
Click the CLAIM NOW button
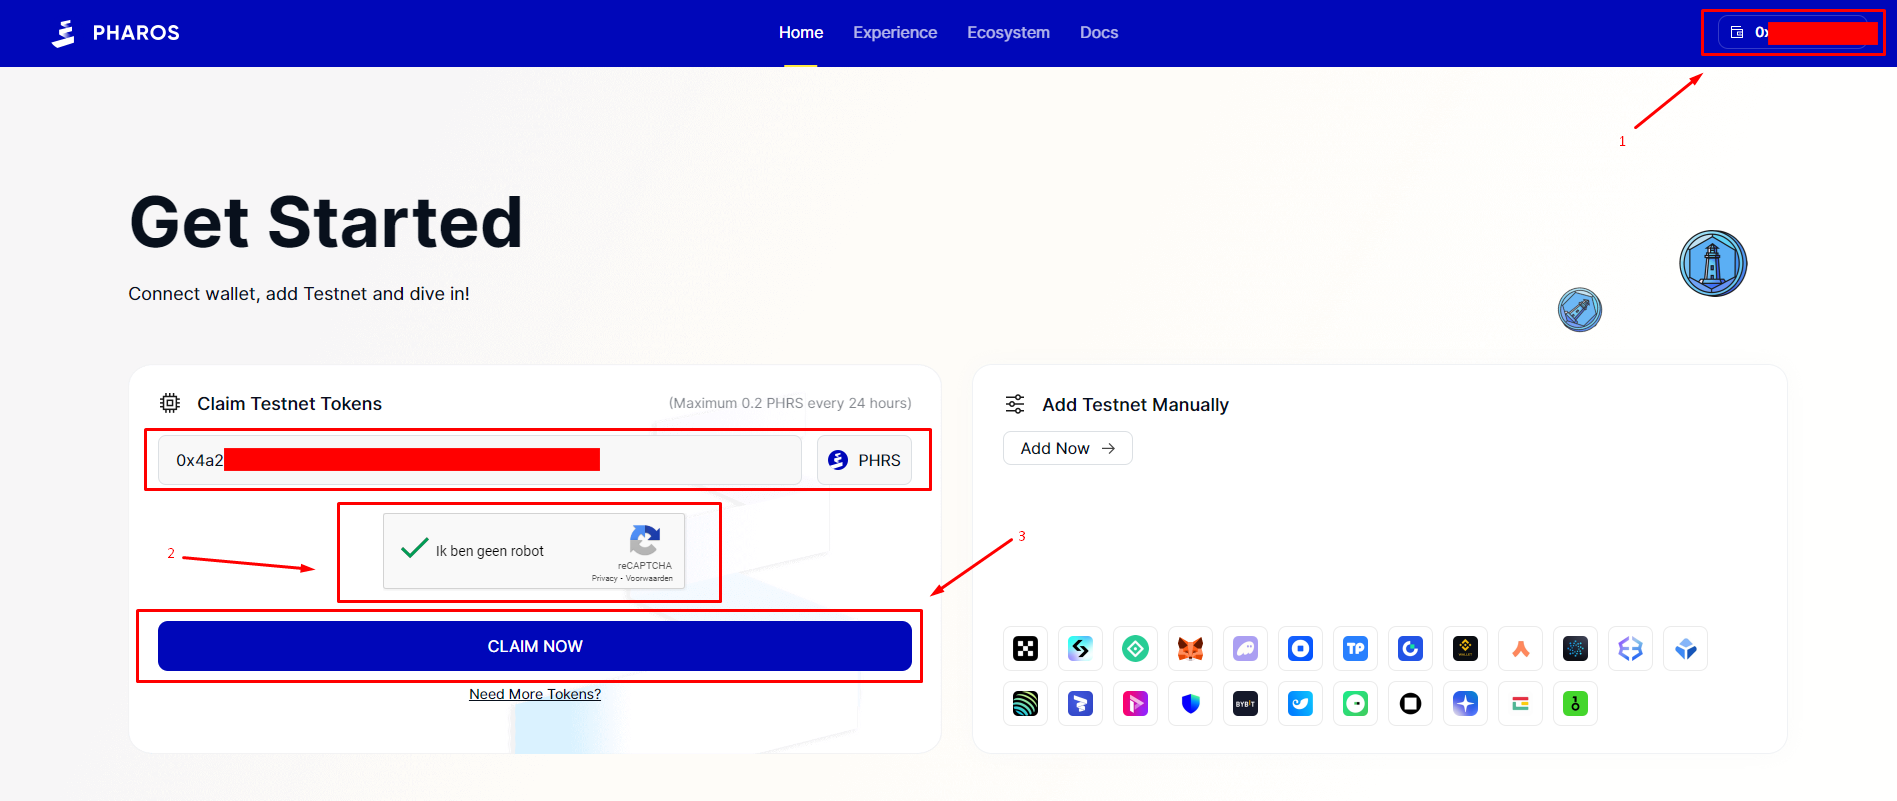pos(535,646)
